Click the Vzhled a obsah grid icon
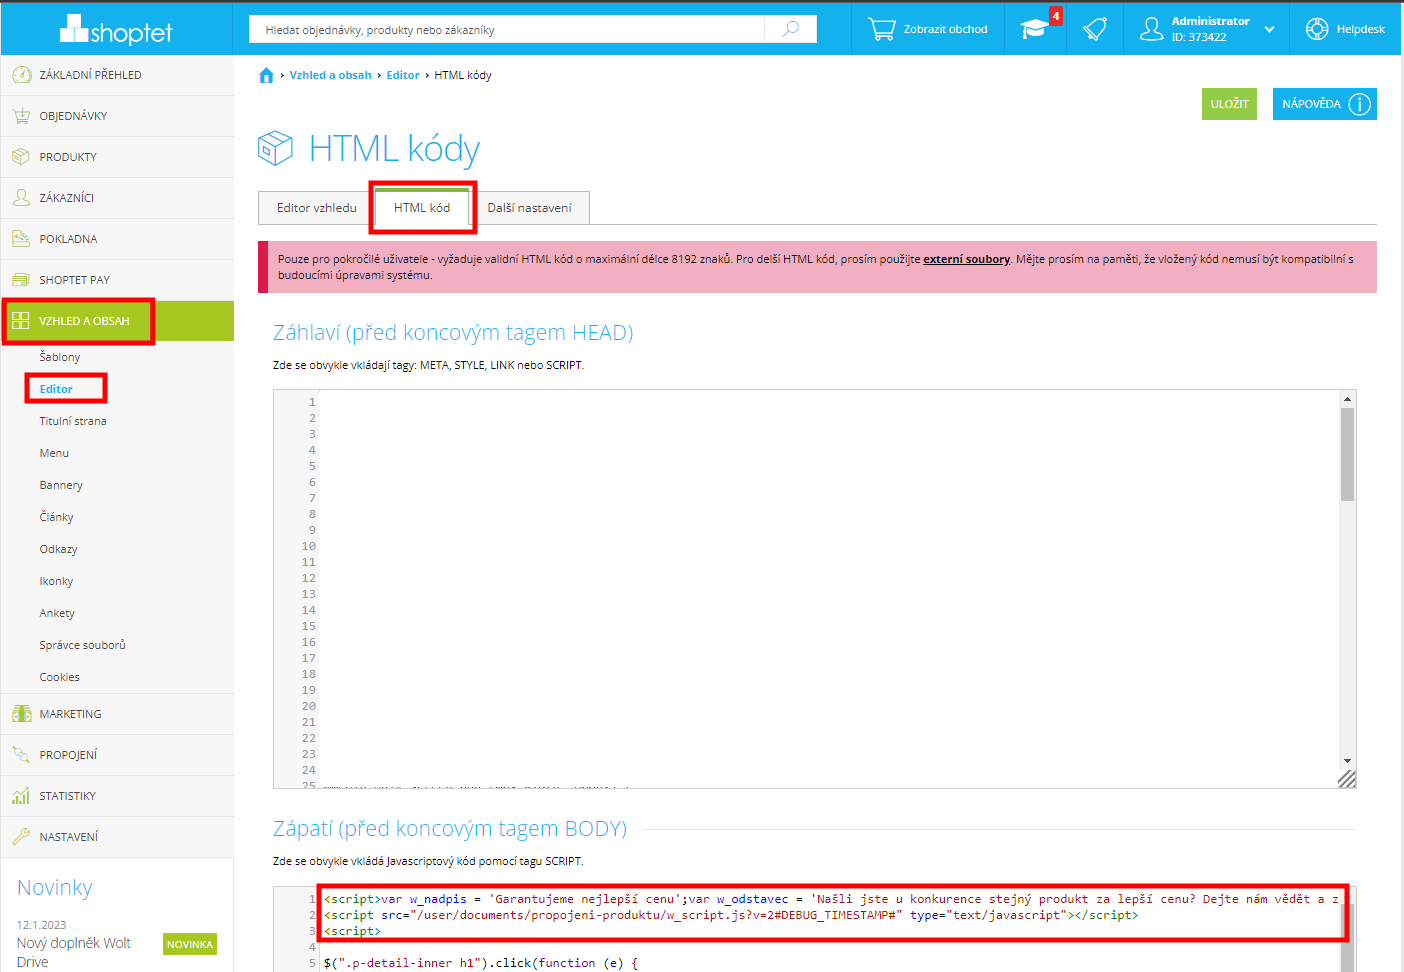 (x=21, y=321)
